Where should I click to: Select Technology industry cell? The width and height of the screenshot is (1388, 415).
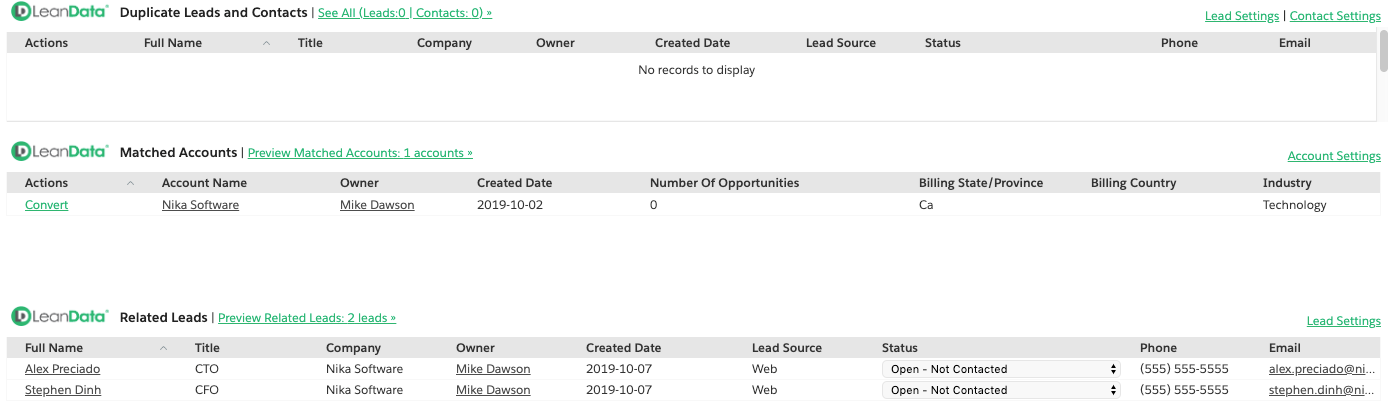[x=1294, y=205]
